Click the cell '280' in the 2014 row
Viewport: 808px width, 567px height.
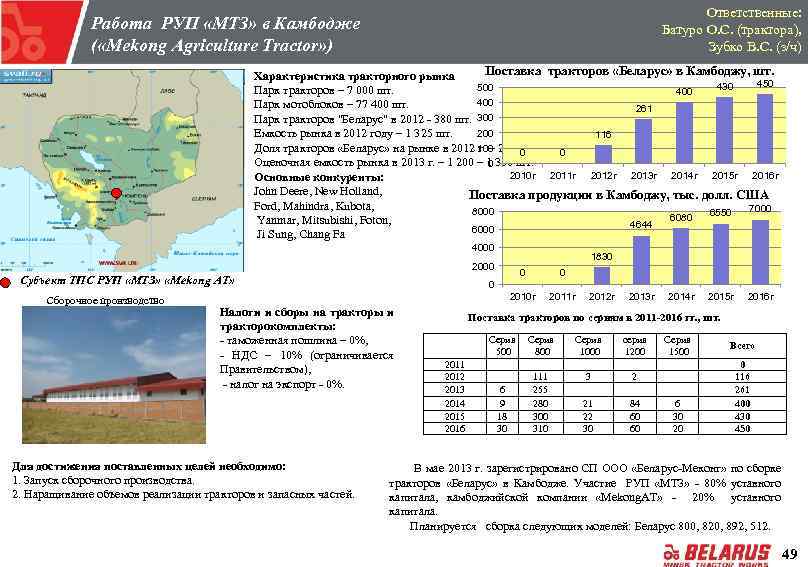pos(541,404)
